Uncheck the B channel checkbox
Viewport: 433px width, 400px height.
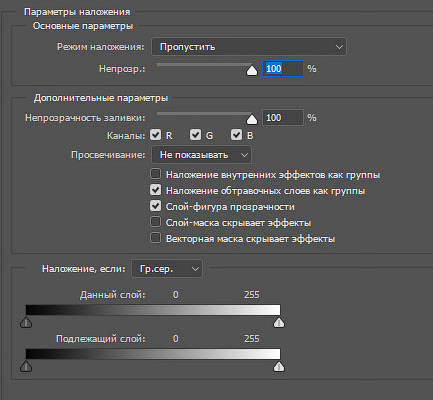tap(237, 135)
